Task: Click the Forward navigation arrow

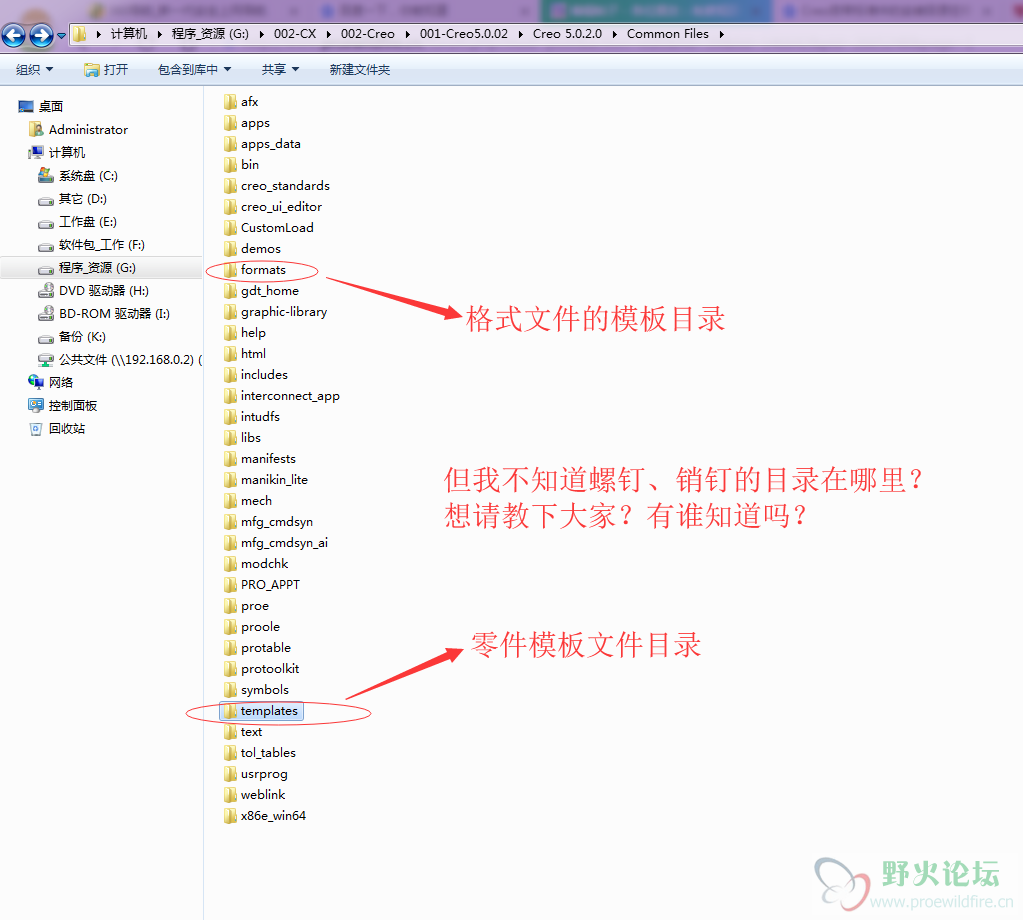Action: 42,35
